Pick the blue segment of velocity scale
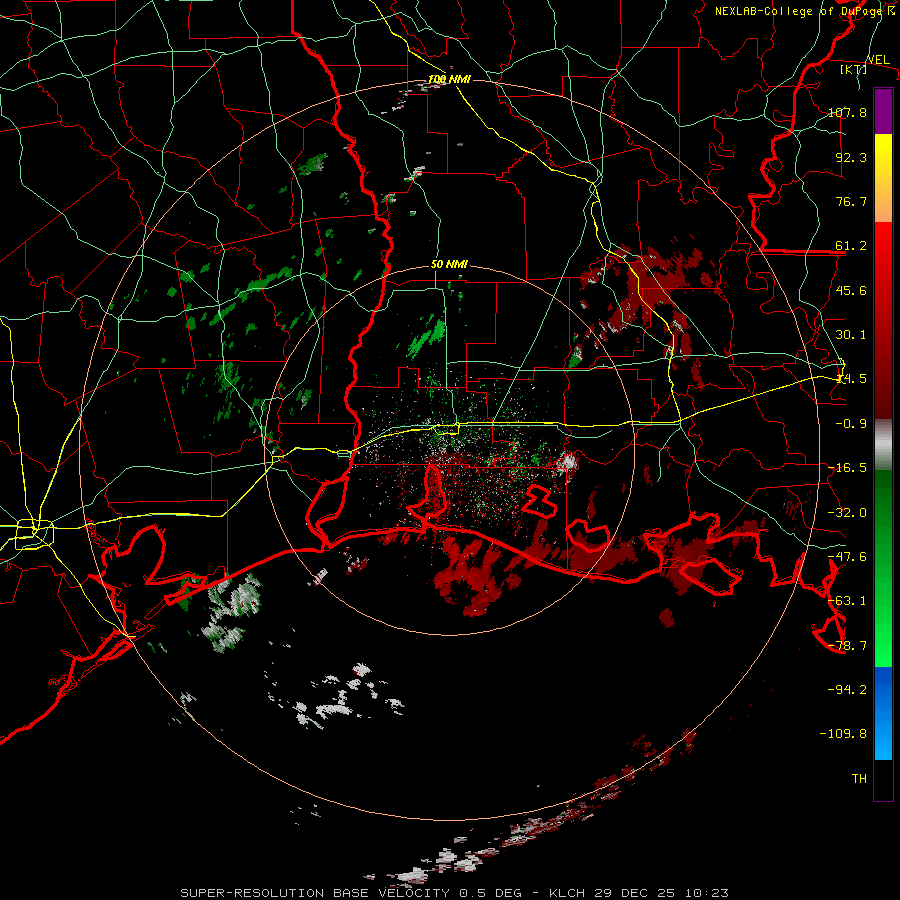The height and width of the screenshot is (900, 900). [883, 713]
